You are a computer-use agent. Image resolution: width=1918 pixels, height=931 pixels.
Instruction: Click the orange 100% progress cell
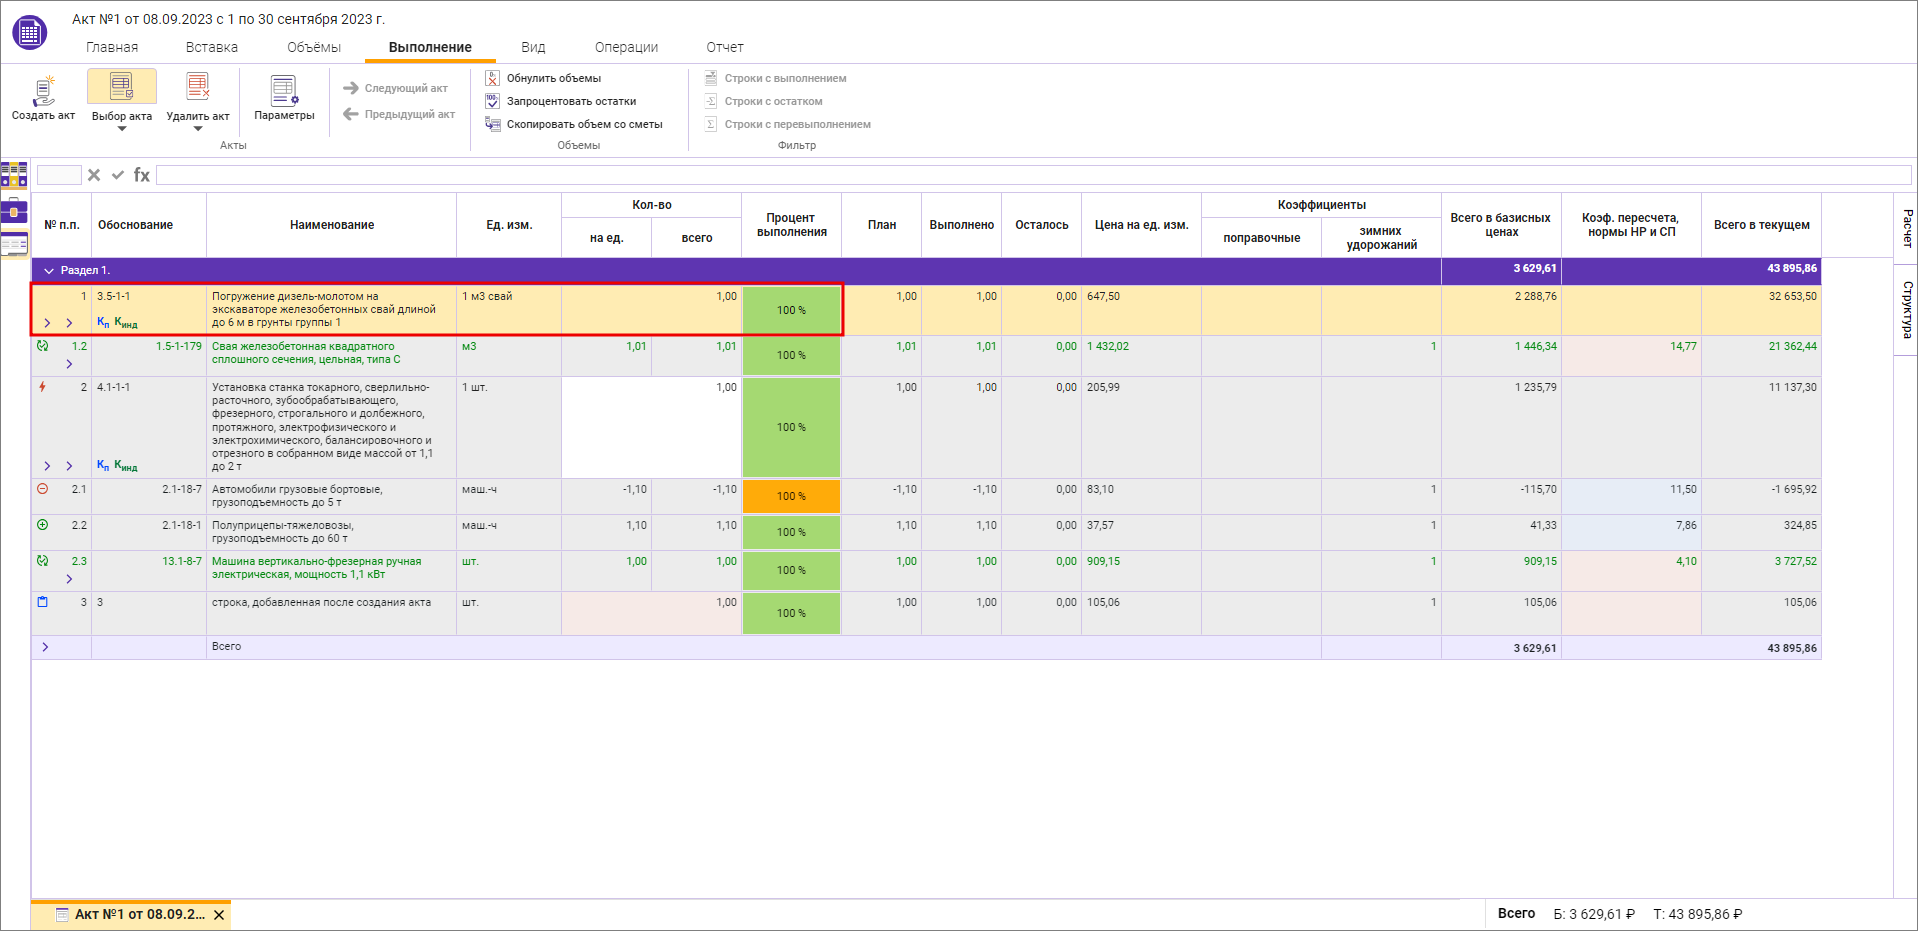tap(791, 496)
